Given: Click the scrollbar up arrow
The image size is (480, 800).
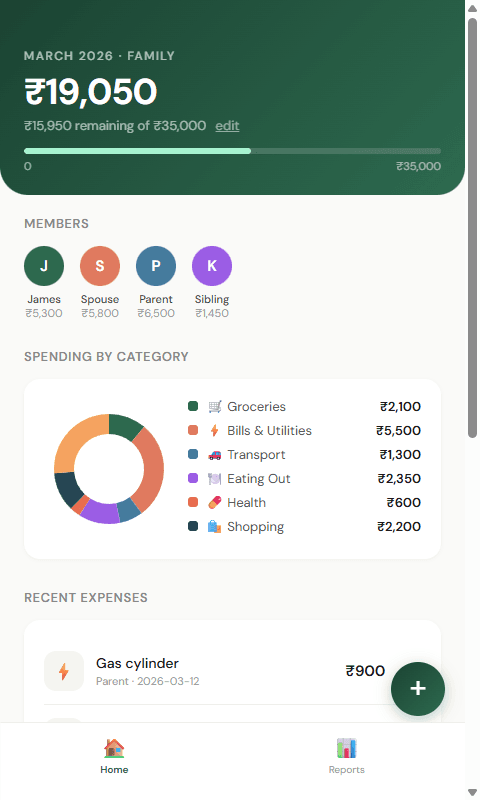Looking at the screenshot, I should (472, 8).
